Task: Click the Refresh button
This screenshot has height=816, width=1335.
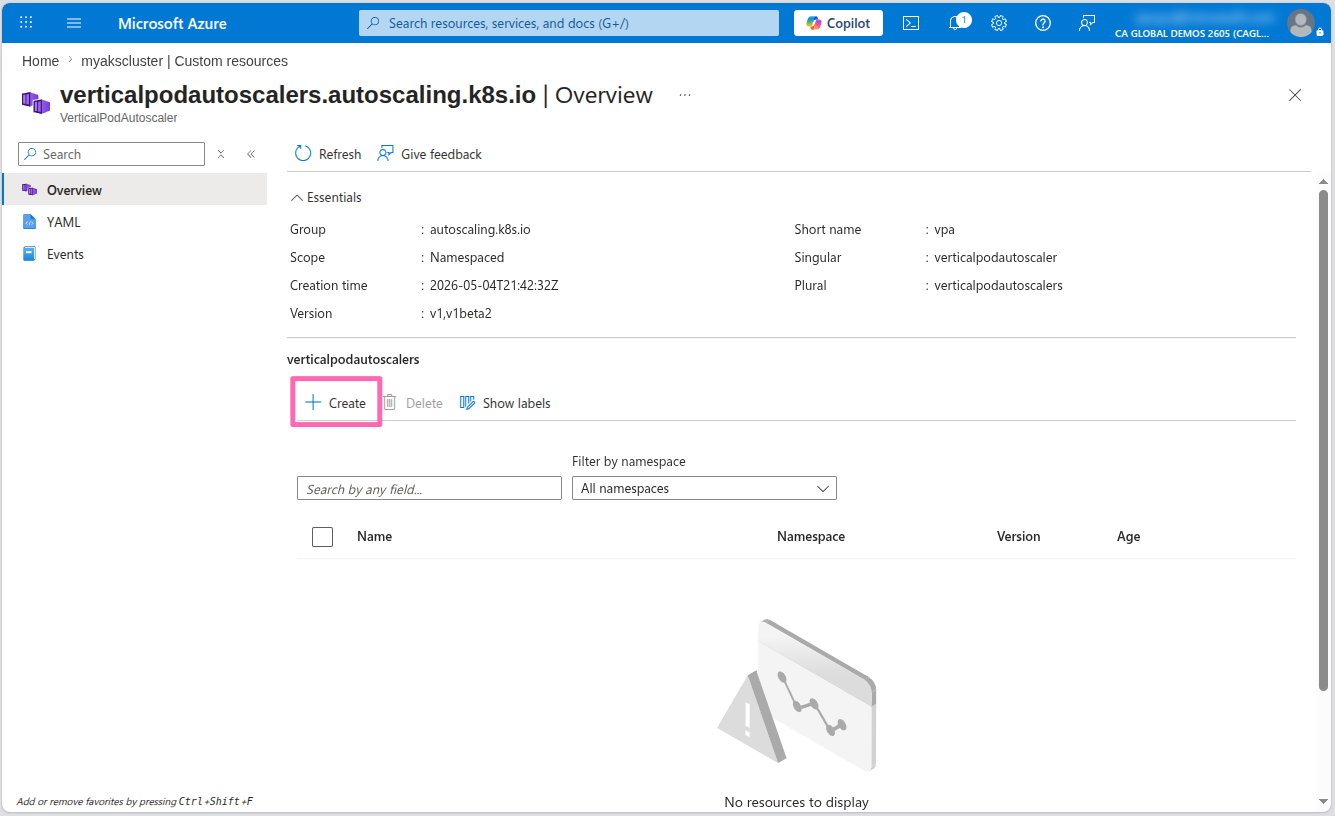Action: click(328, 154)
